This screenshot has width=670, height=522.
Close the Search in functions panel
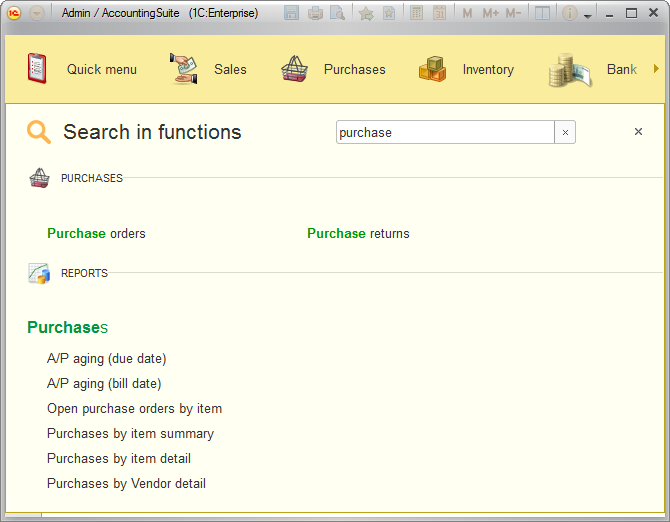pyautogui.click(x=638, y=132)
